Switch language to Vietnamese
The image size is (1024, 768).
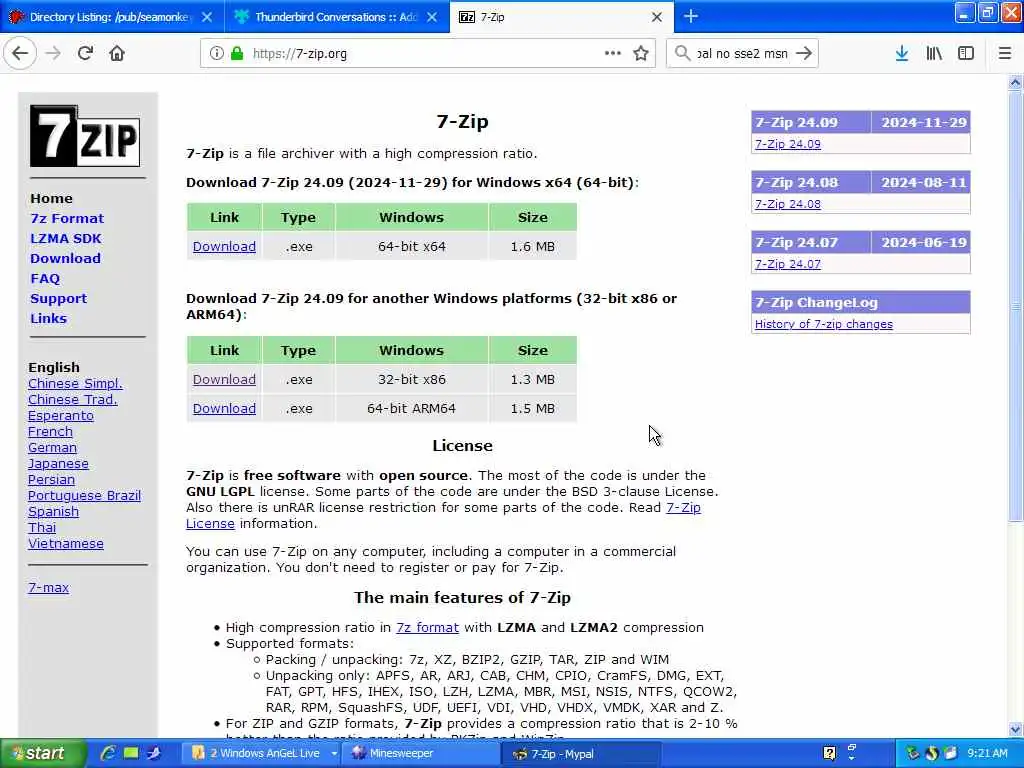pyautogui.click(x=66, y=543)
